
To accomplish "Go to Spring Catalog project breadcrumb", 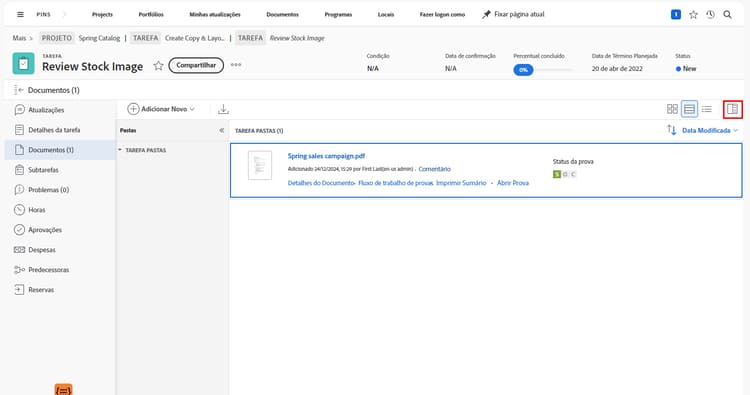I will click(x=99, y=38).
